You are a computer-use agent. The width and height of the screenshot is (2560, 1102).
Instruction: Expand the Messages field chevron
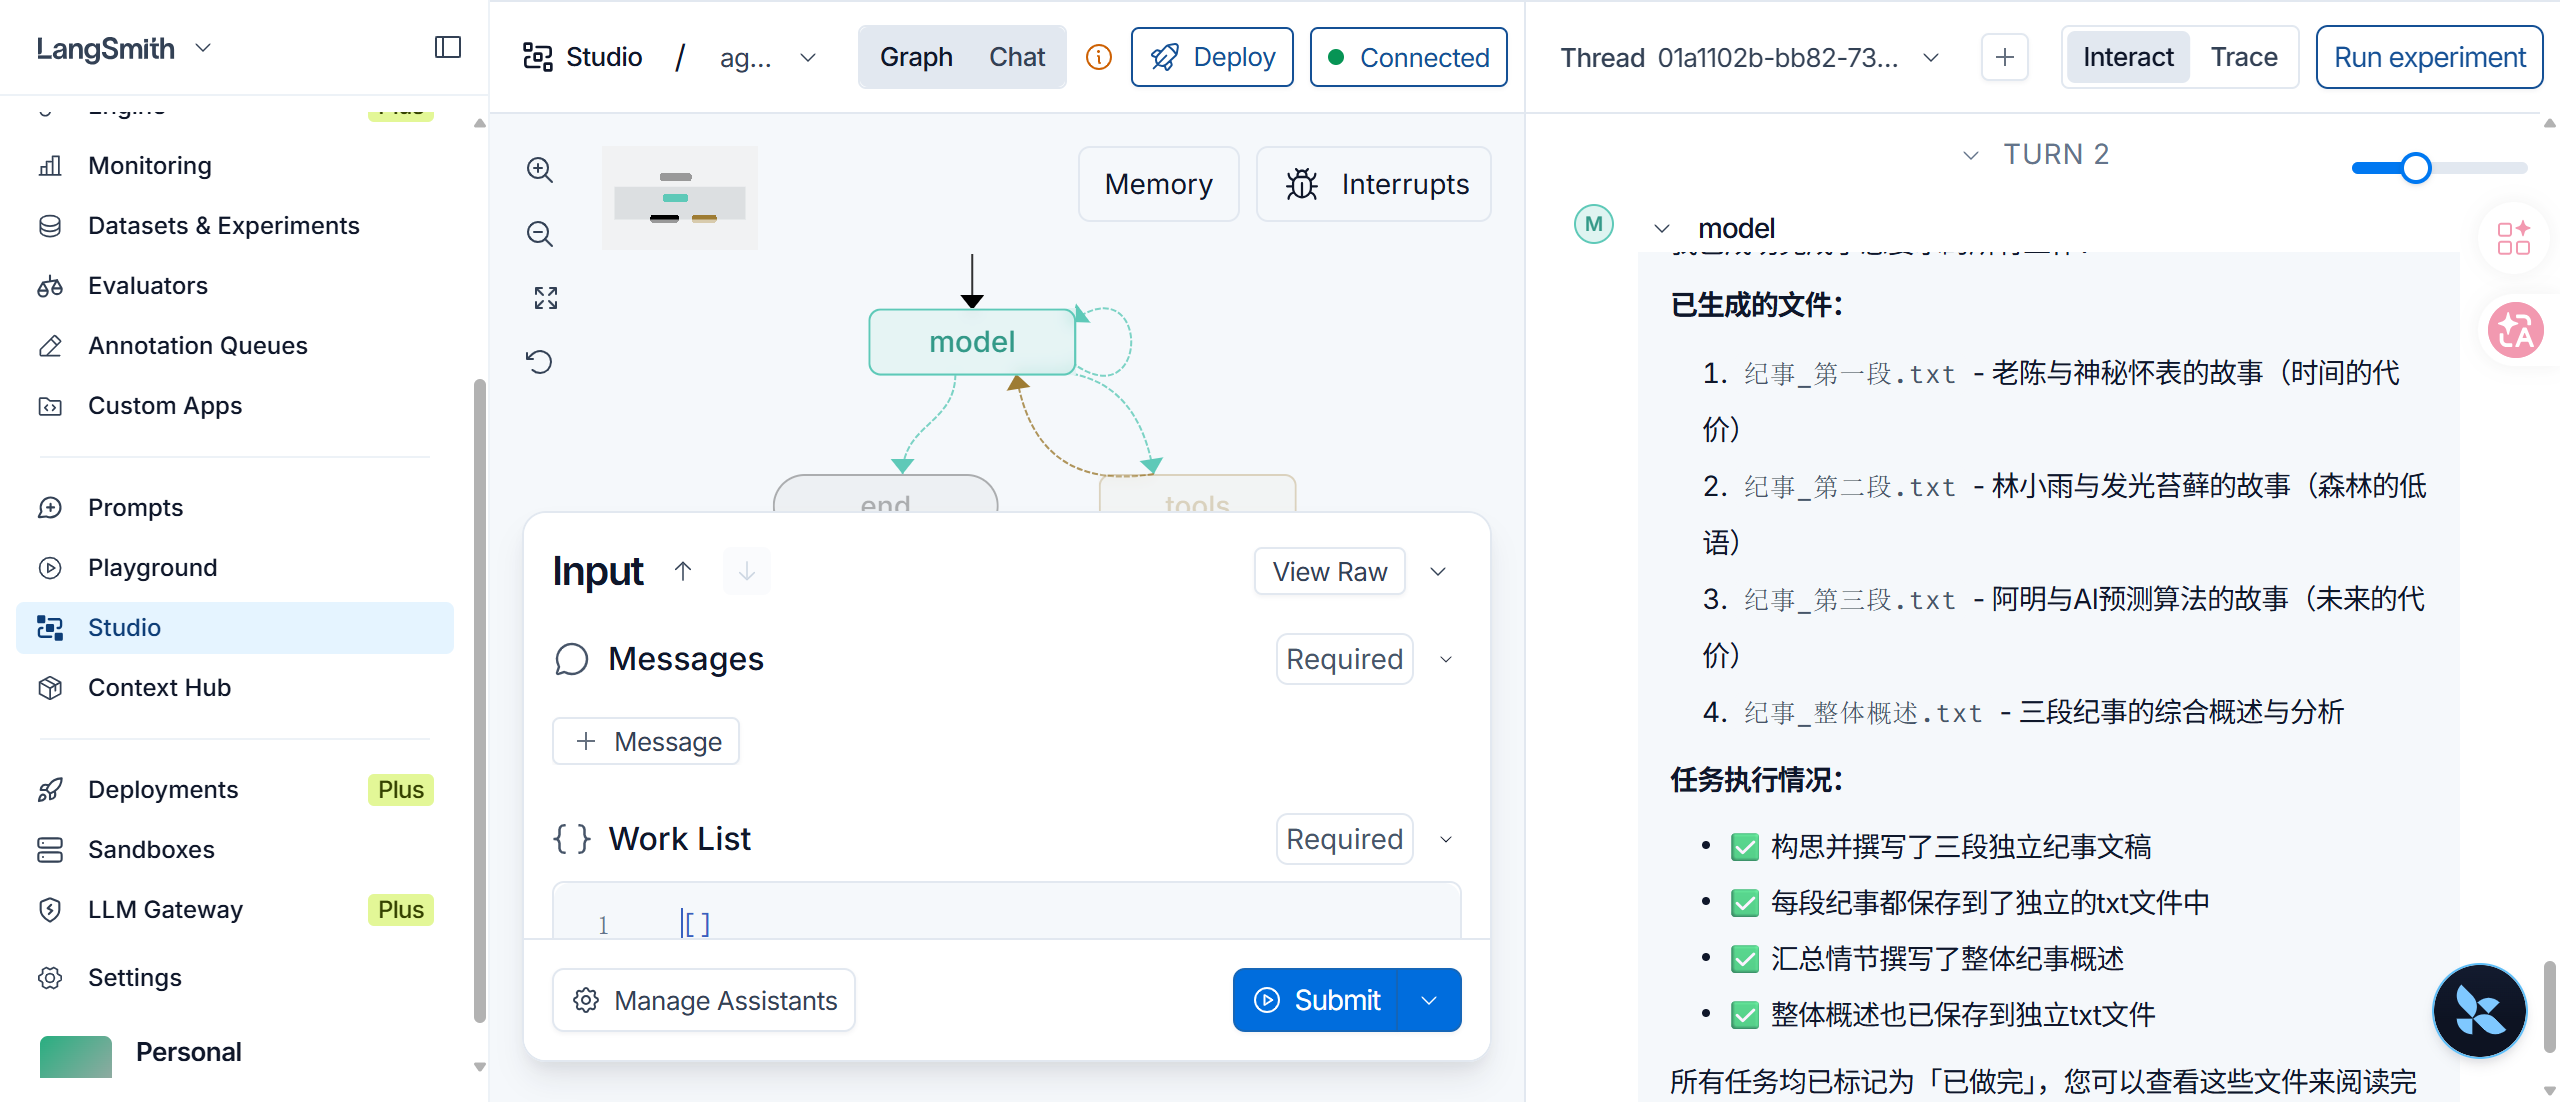pyautogui.click(x=1446, y=659)
